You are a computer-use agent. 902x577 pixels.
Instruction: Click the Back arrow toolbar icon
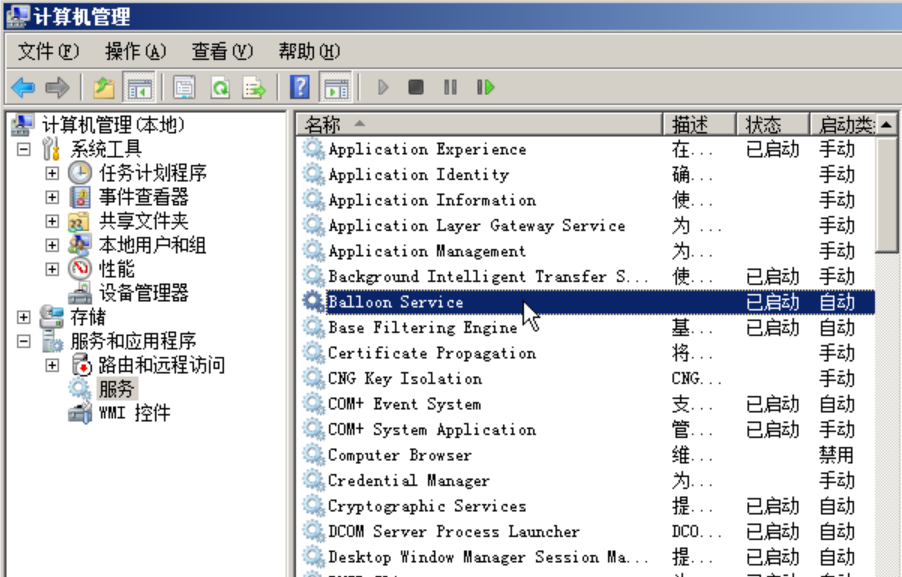click(24, 87)
